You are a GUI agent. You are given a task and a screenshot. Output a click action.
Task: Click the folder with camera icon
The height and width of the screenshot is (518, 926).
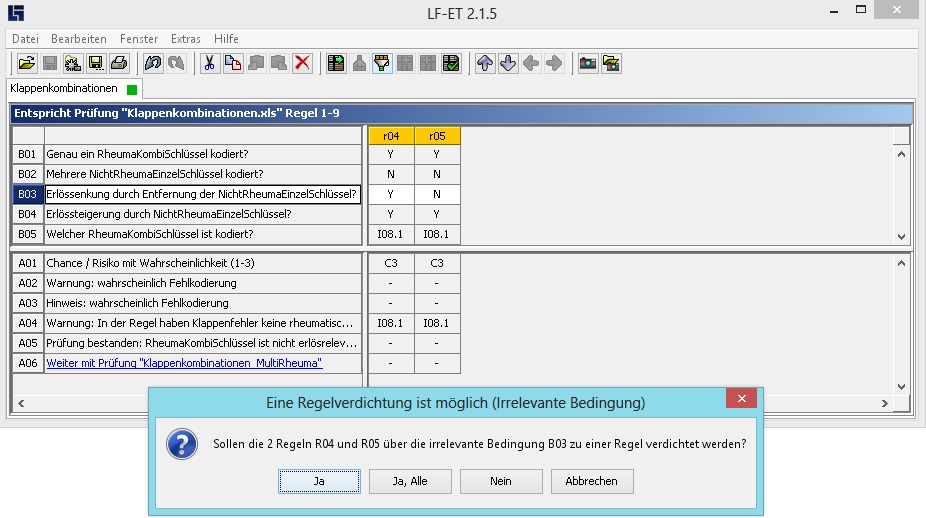(x=611, y=63)
